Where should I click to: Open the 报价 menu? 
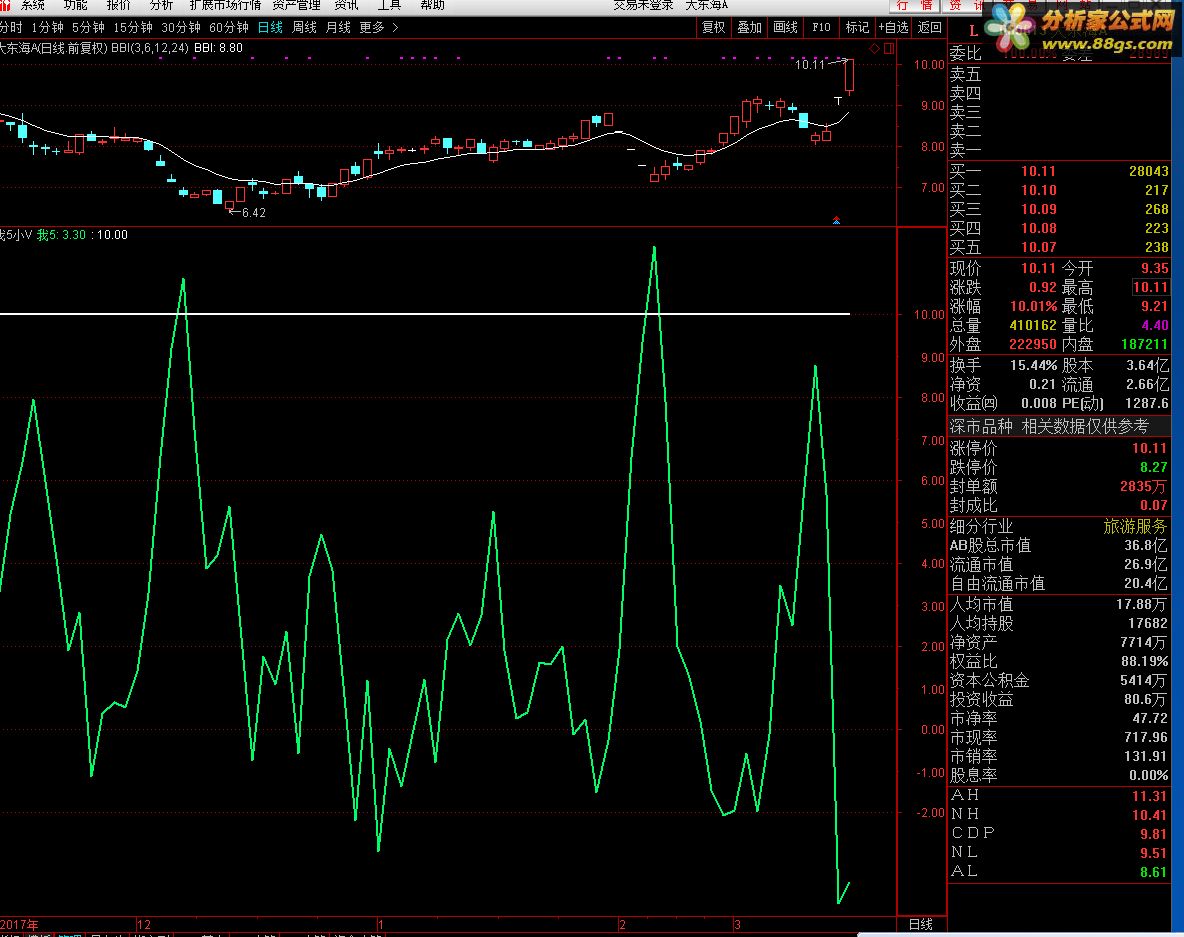click(x=119, y=6)
